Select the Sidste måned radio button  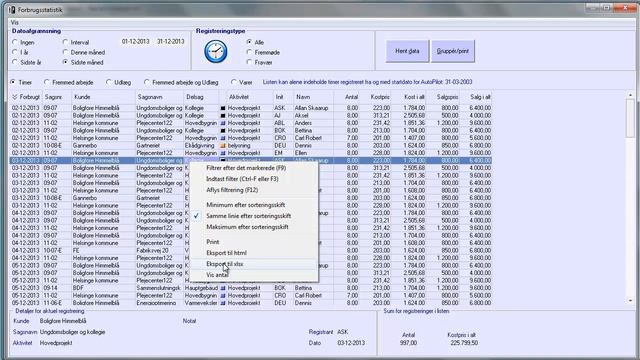(65, 62)
